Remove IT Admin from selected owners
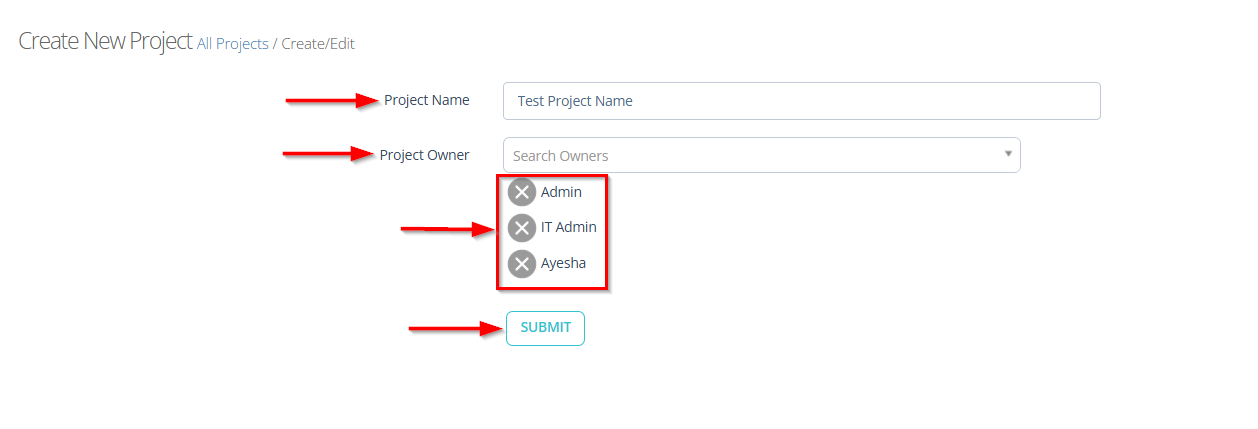This screenshot has width=1258, height=429. 521,228
